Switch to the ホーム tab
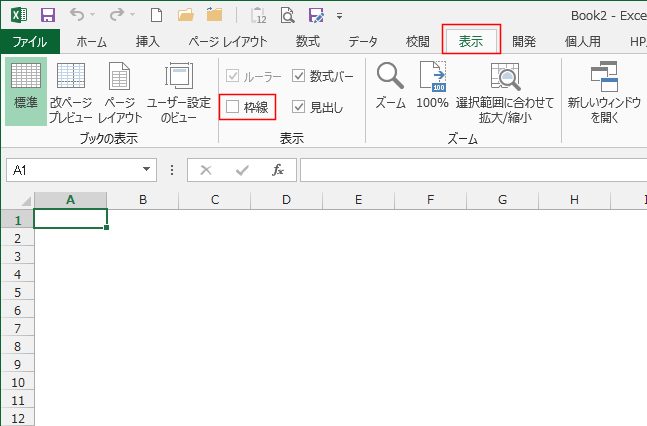 tap(91, 41)
